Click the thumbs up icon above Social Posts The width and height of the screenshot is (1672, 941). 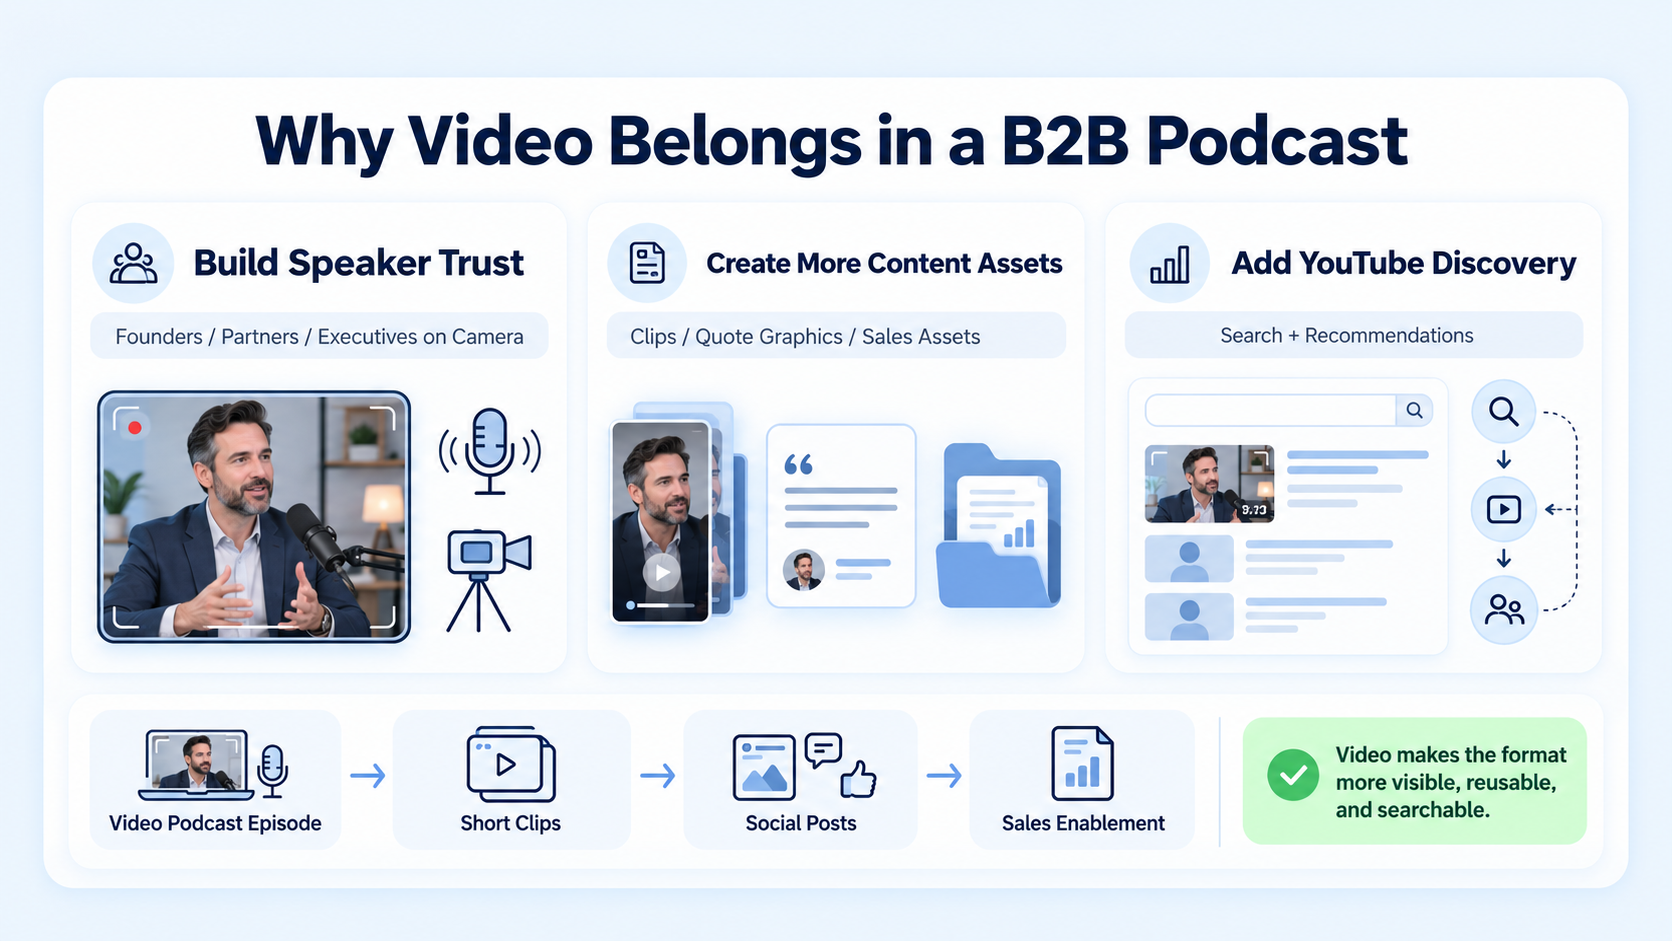pos(858,779)
